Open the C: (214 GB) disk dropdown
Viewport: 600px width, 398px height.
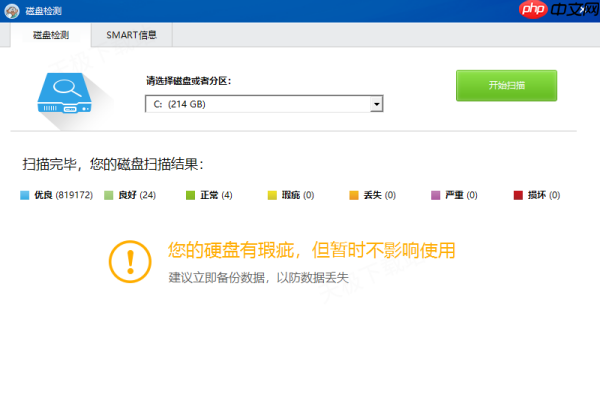pyautogui.click(x=264, y=104)
